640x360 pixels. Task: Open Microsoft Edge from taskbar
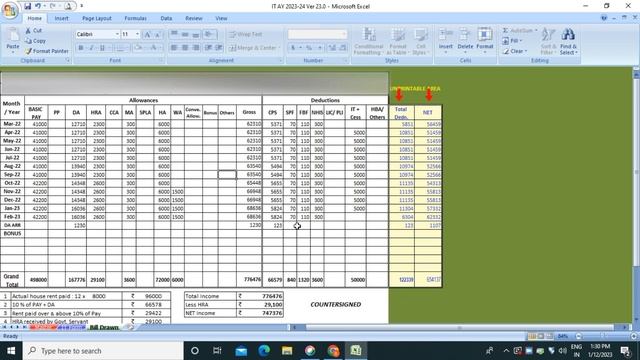264,351
